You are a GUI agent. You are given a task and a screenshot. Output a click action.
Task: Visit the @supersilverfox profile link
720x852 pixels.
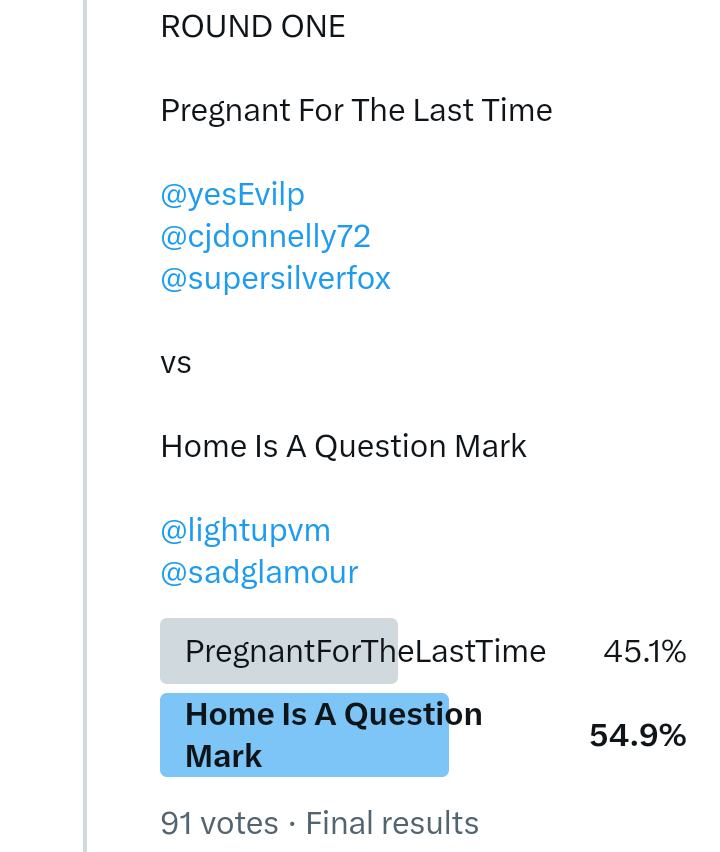[x=275, y=278]
